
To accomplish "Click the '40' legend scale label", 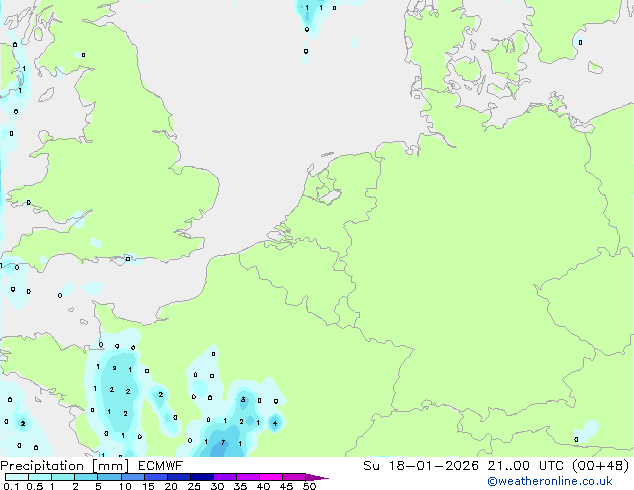I will pos(263,486).
